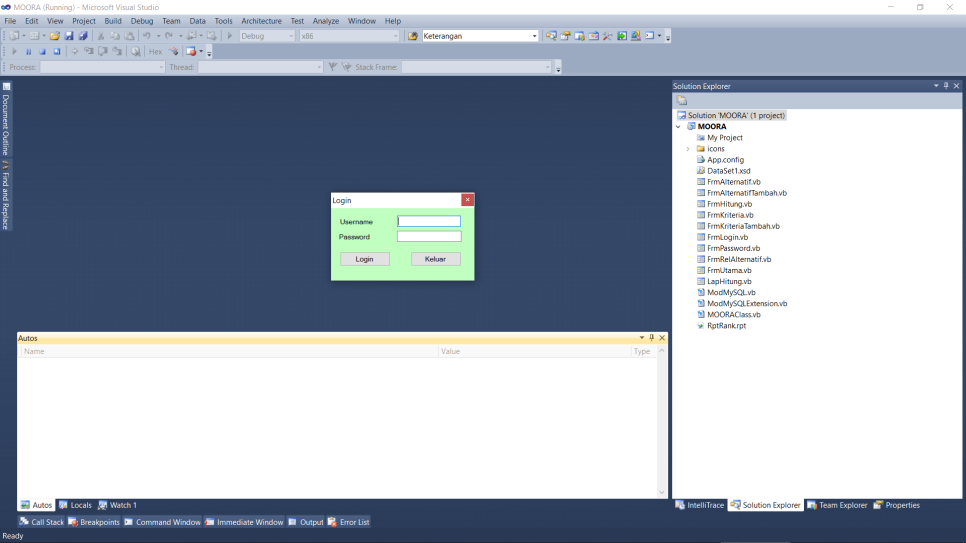Open the Error List tab
This screenshot has width=966, height=543.
pyautogui.click(x=349, y=522)
